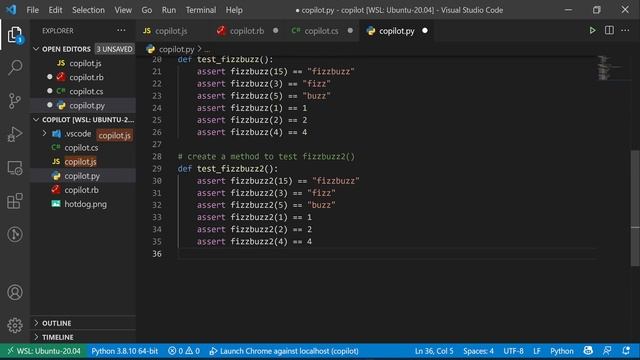The height and width of the screenshot is (360, 640).
Task: Open the Run menu
Action: click(169, 10)
